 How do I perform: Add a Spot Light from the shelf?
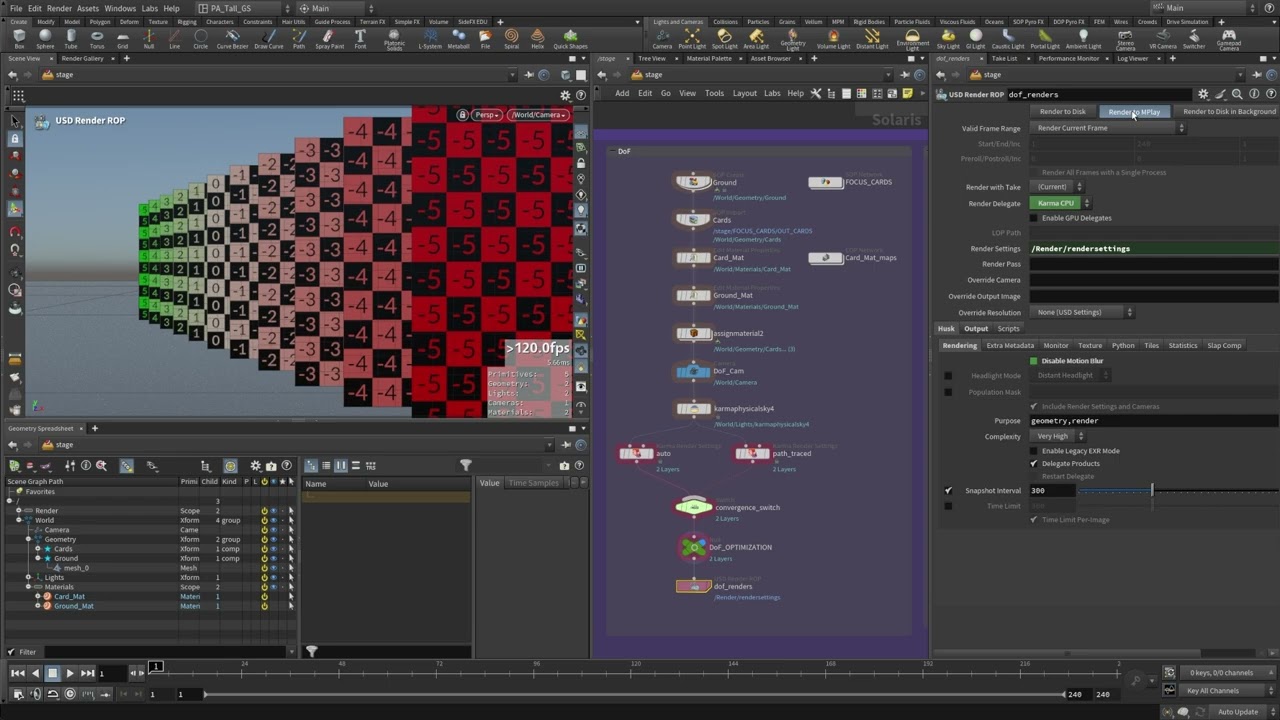[724, 39]
